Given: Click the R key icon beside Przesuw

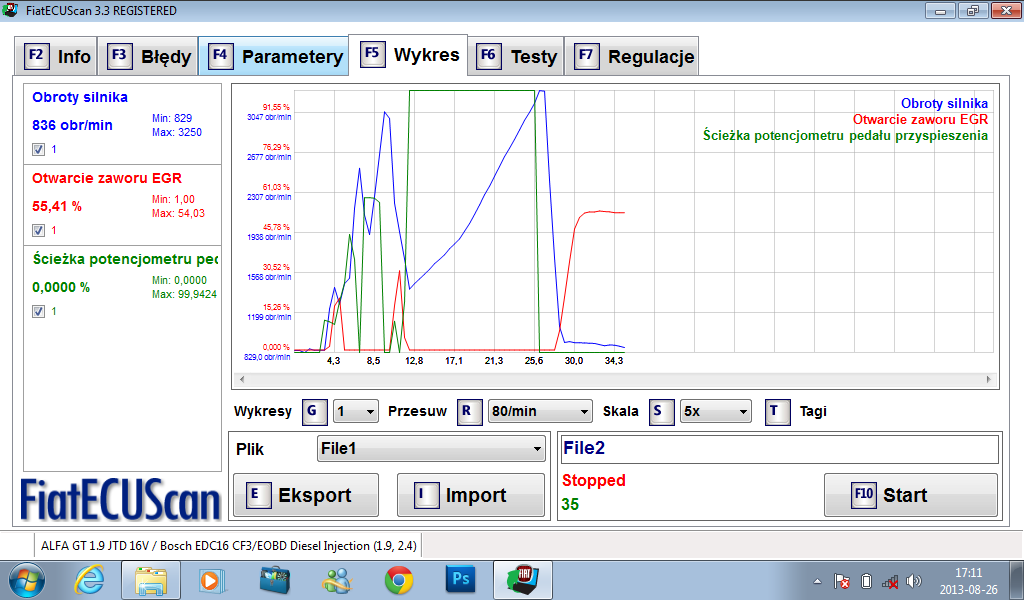Looking at the screenshot, I should (x=470, y=411).
